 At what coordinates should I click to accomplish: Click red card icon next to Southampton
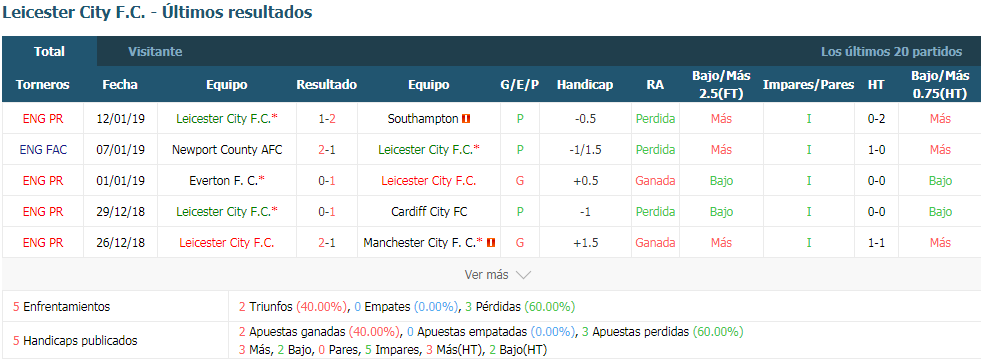[x=467, y=118]
